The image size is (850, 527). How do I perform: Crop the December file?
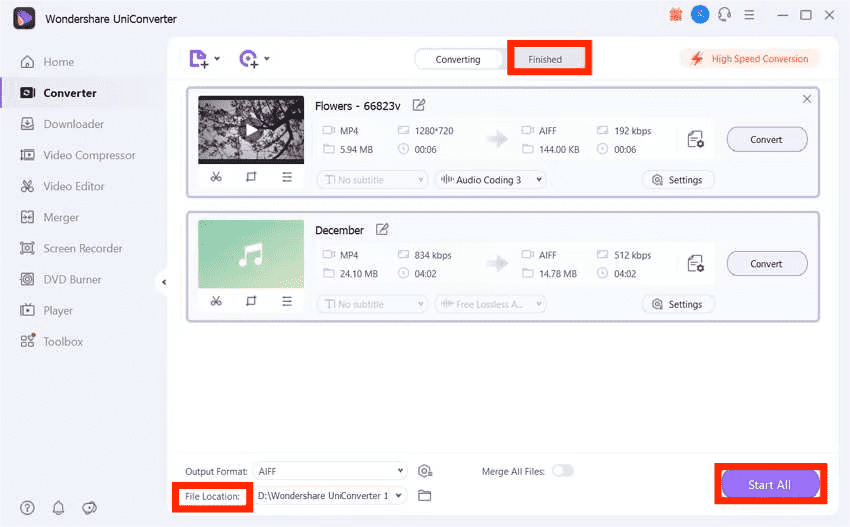click(x=251, y=301)
